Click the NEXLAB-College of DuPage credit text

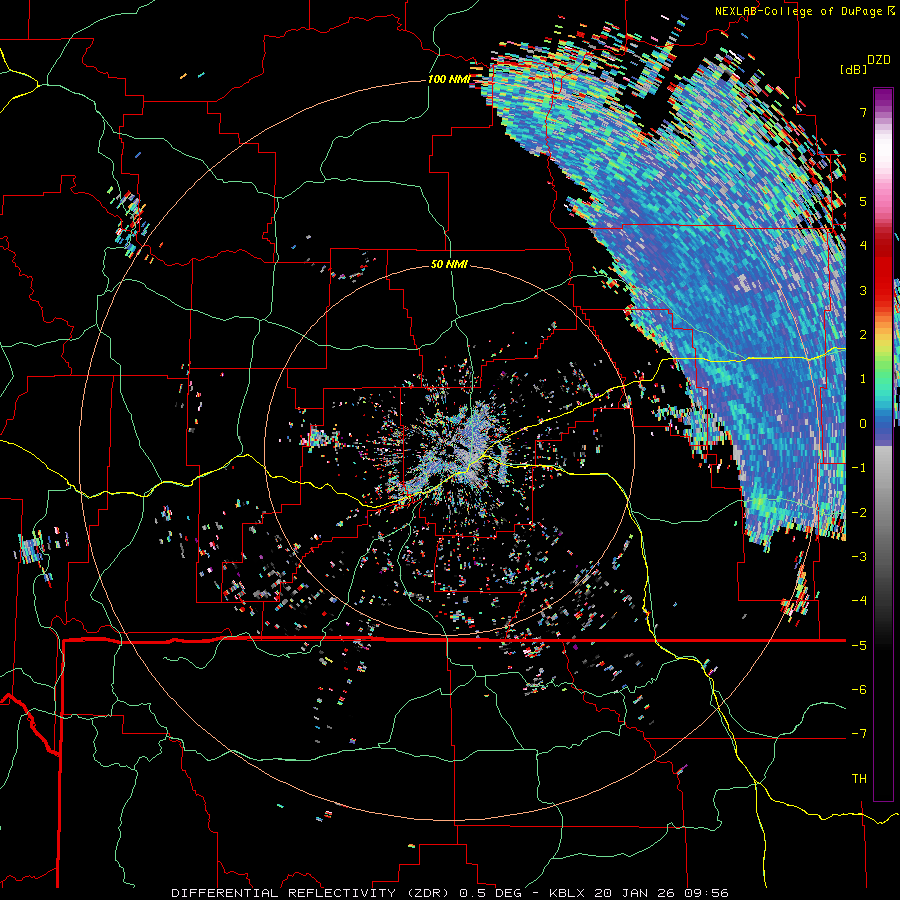point(798,11)
